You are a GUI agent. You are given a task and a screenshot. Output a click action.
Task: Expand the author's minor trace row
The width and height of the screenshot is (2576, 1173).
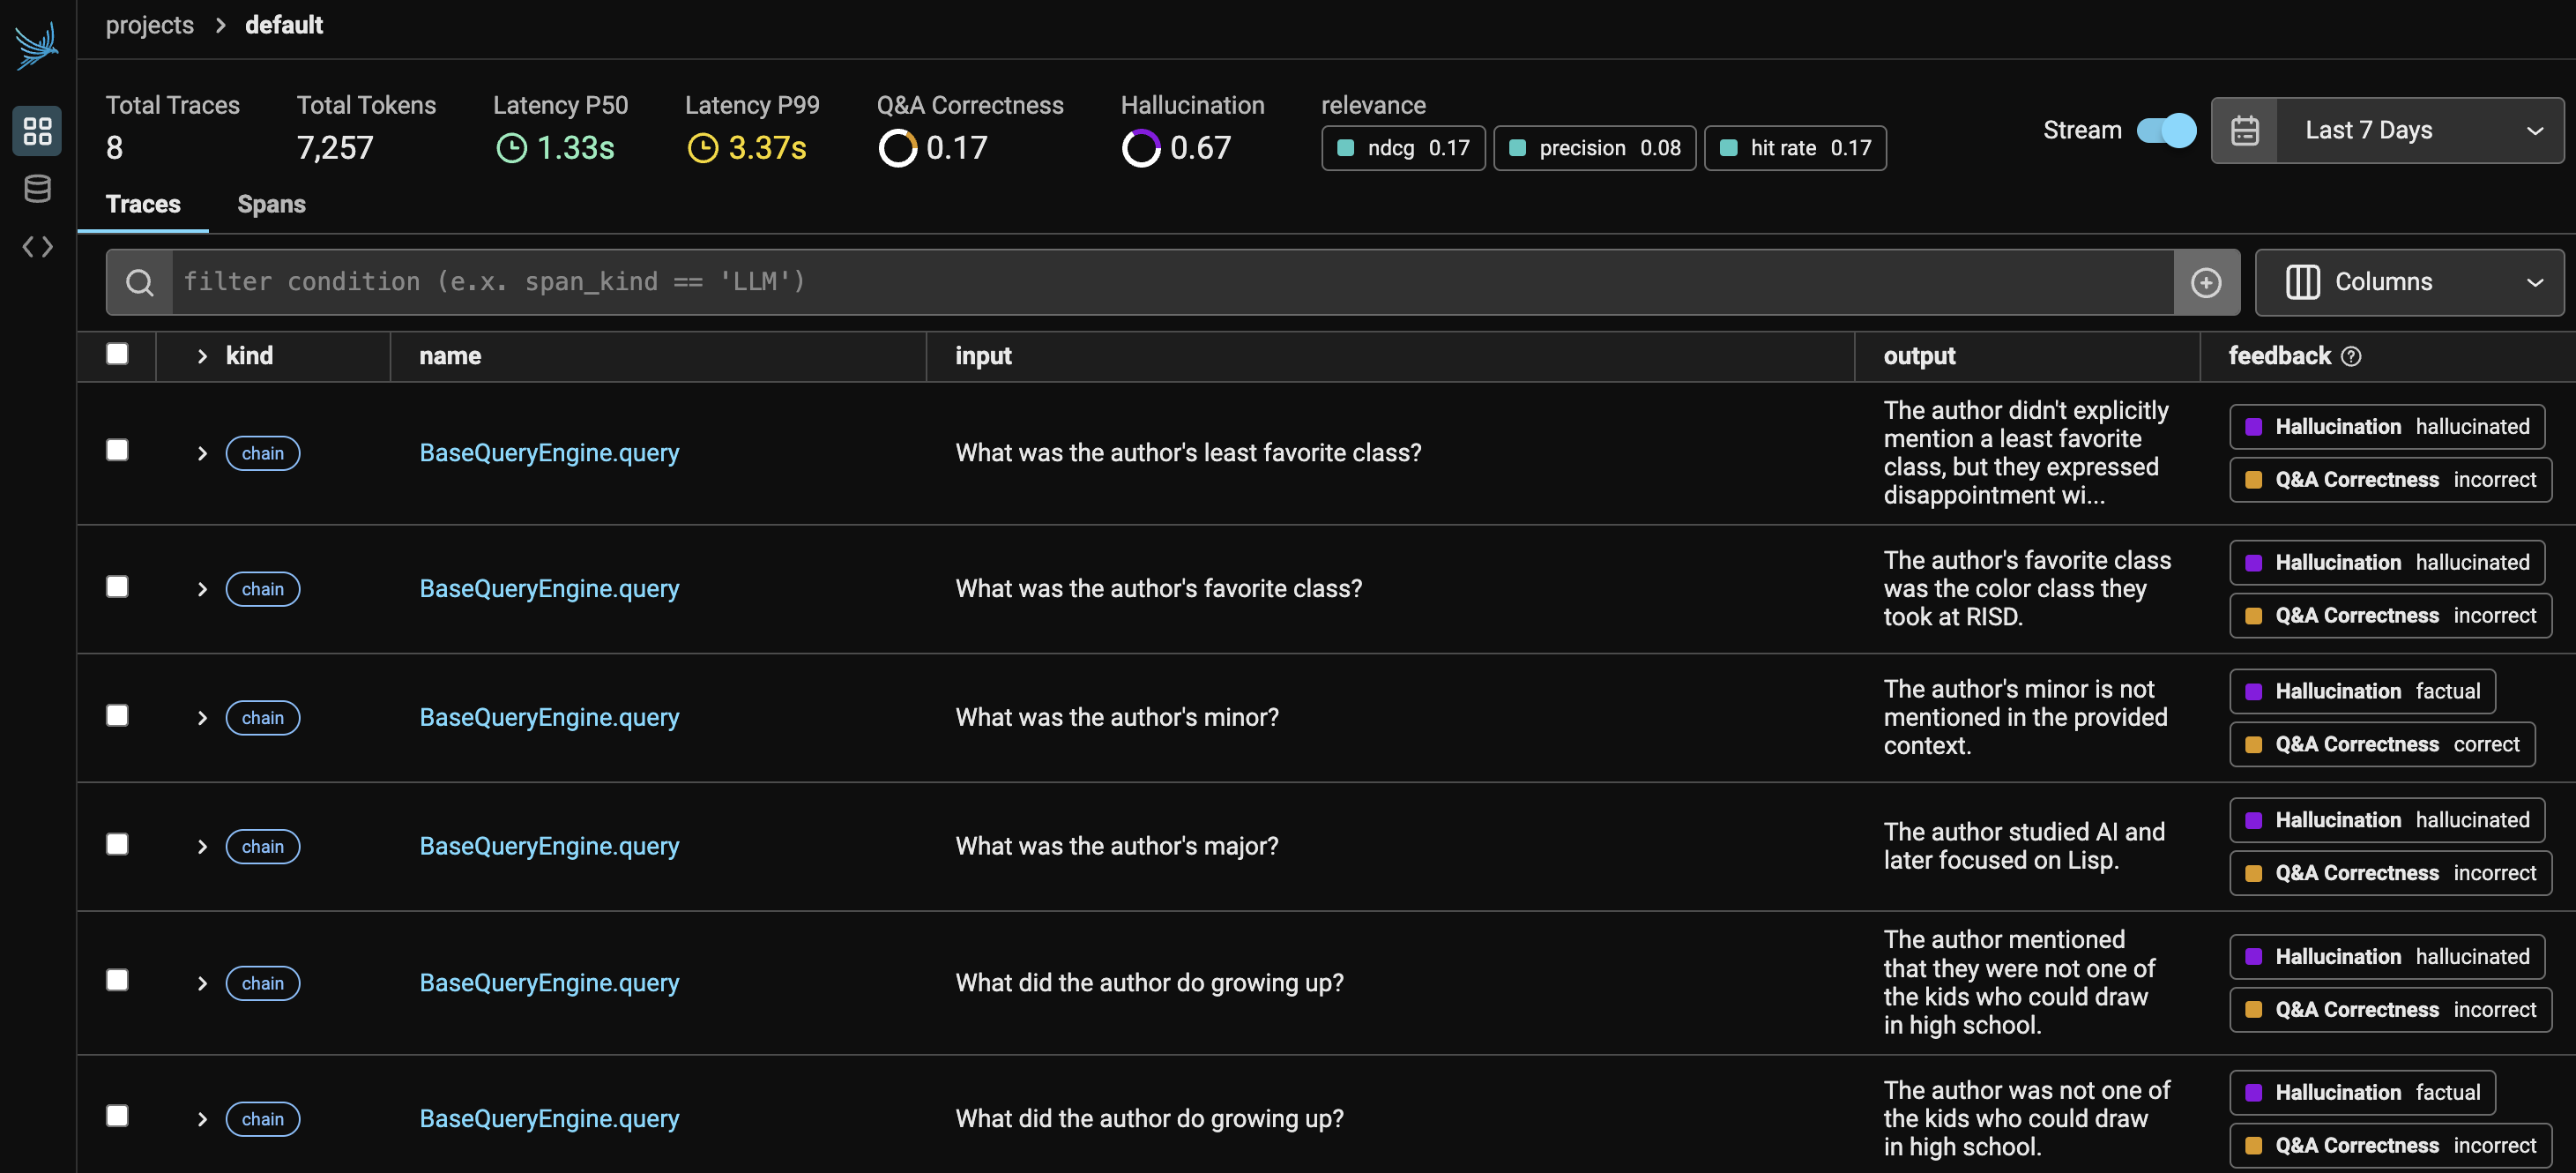pyautogui.click(x=202, y=718)
